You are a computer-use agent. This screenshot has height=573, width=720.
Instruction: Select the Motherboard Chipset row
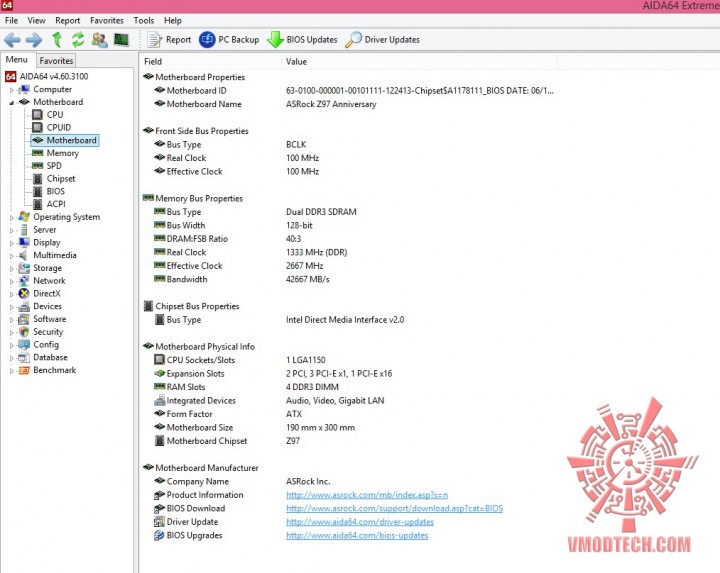click(227, 441)
